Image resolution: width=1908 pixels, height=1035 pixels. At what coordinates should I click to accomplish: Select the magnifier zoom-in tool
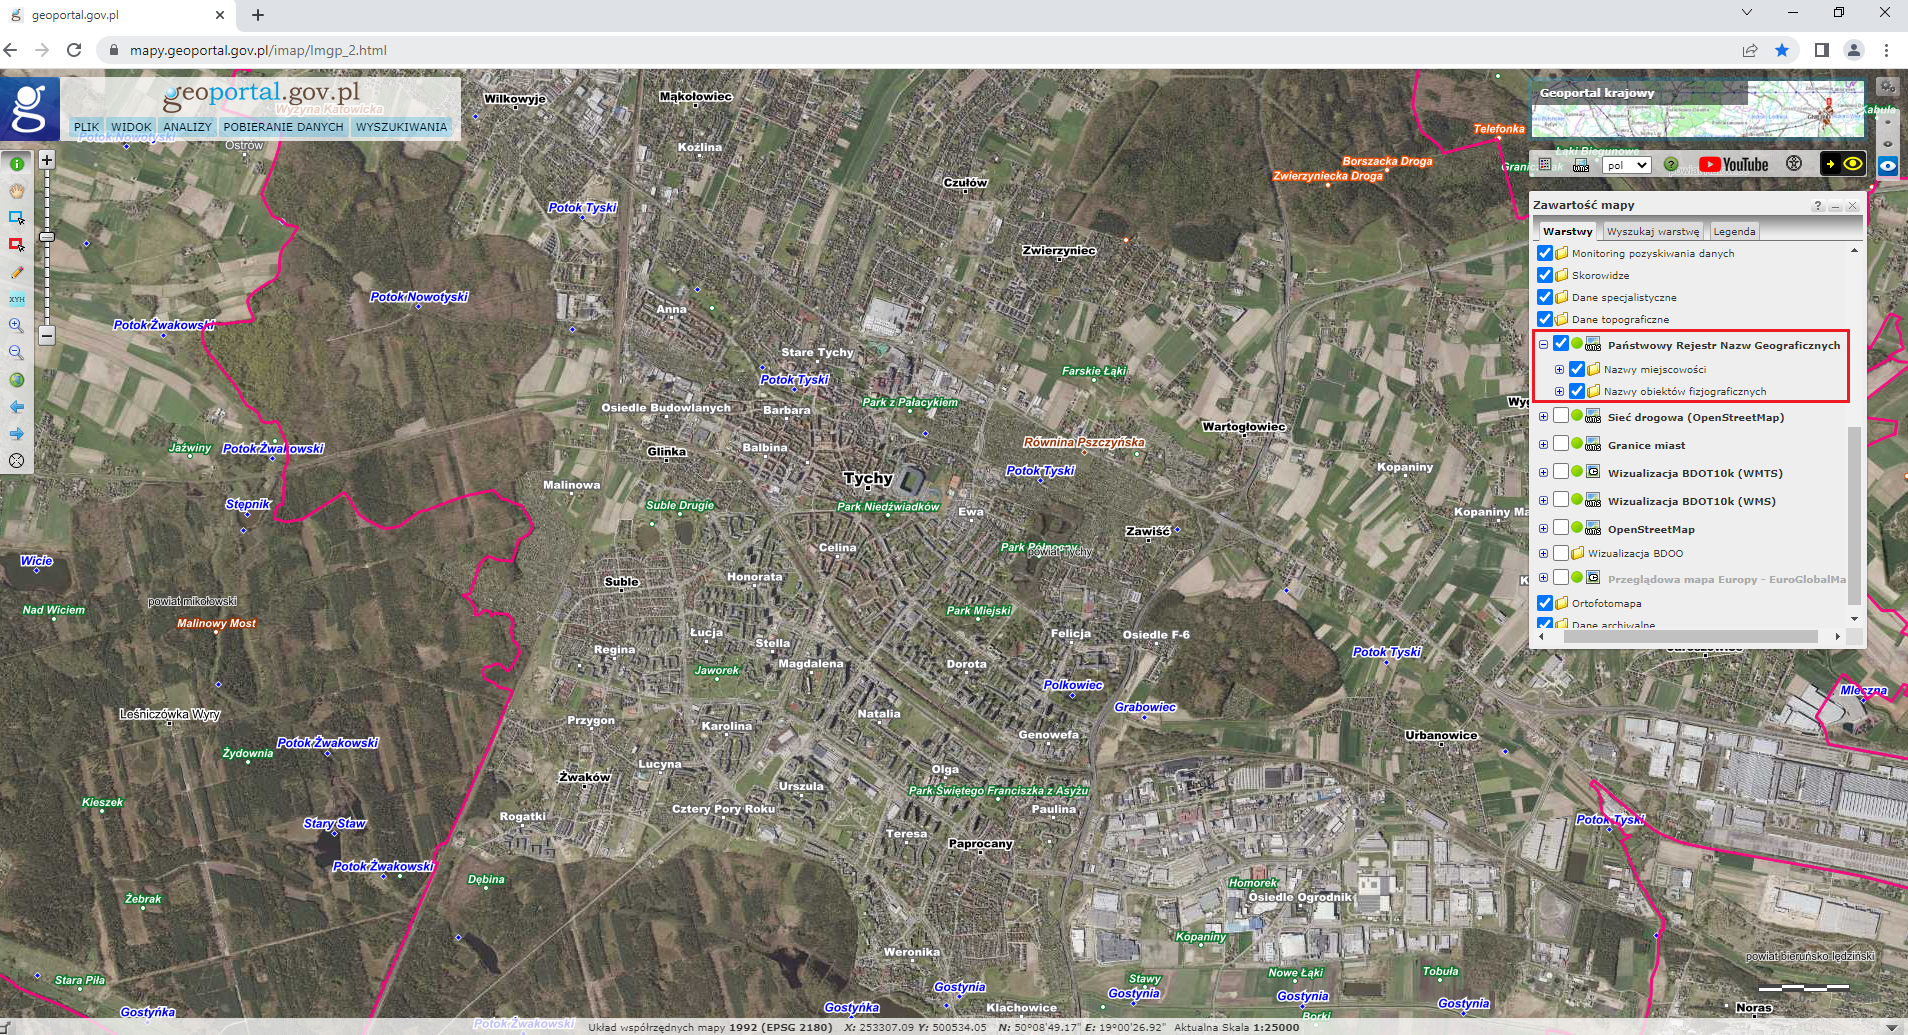tap(17, 326)
